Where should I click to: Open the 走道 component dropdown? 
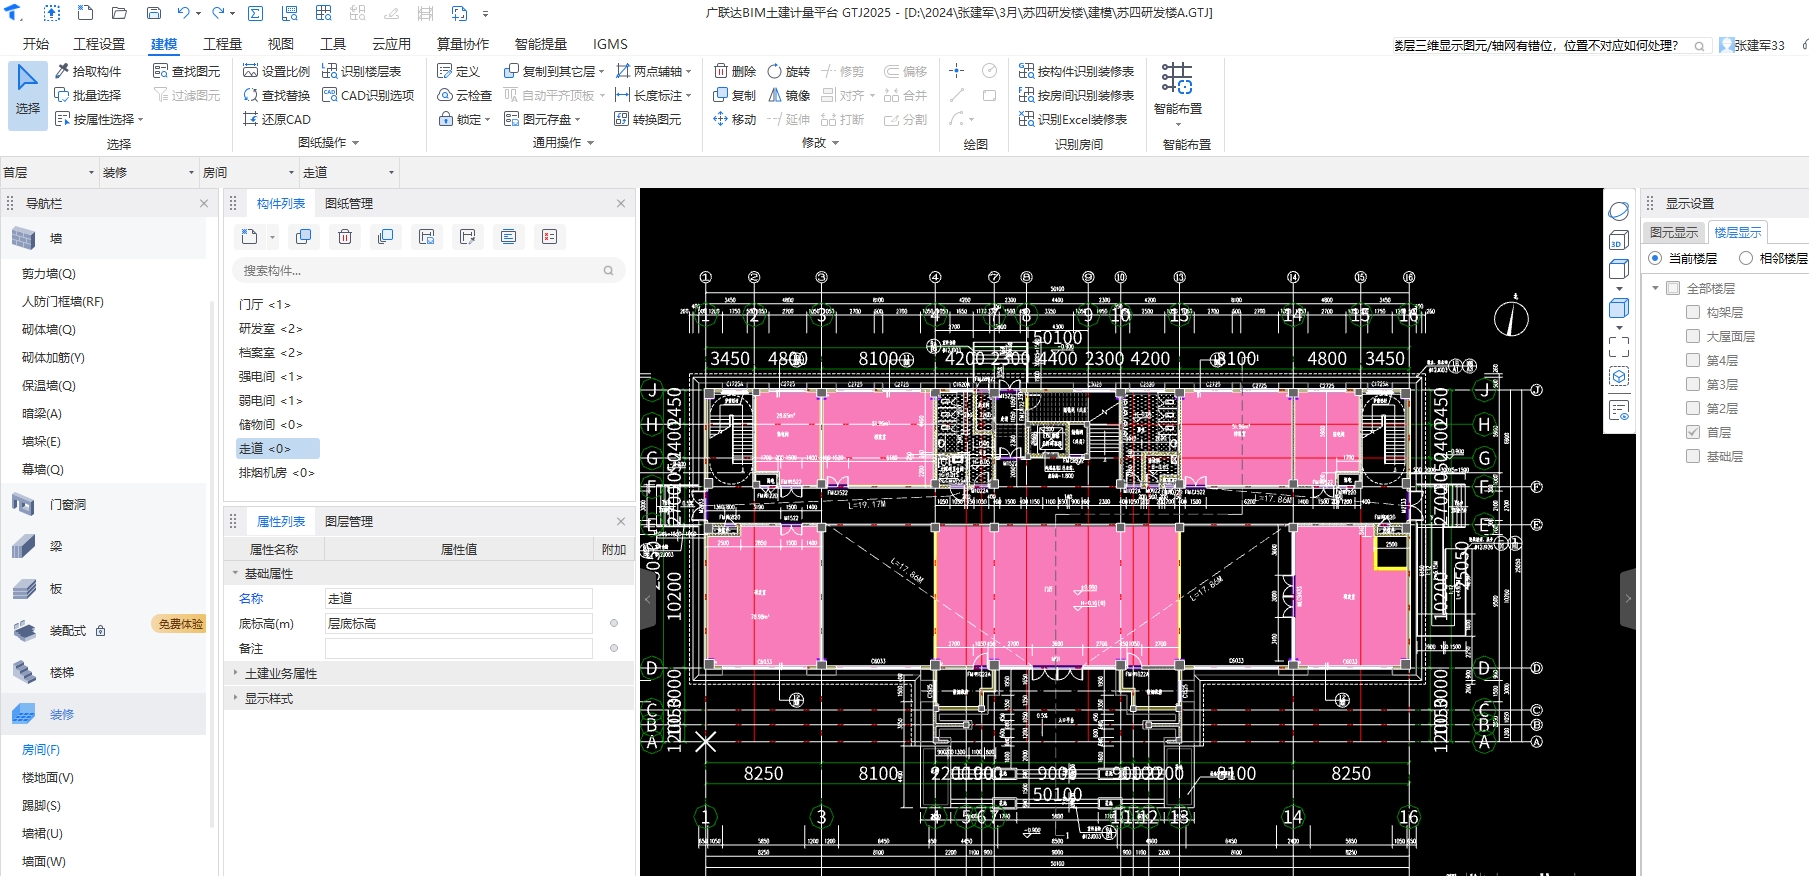point(350,172)
